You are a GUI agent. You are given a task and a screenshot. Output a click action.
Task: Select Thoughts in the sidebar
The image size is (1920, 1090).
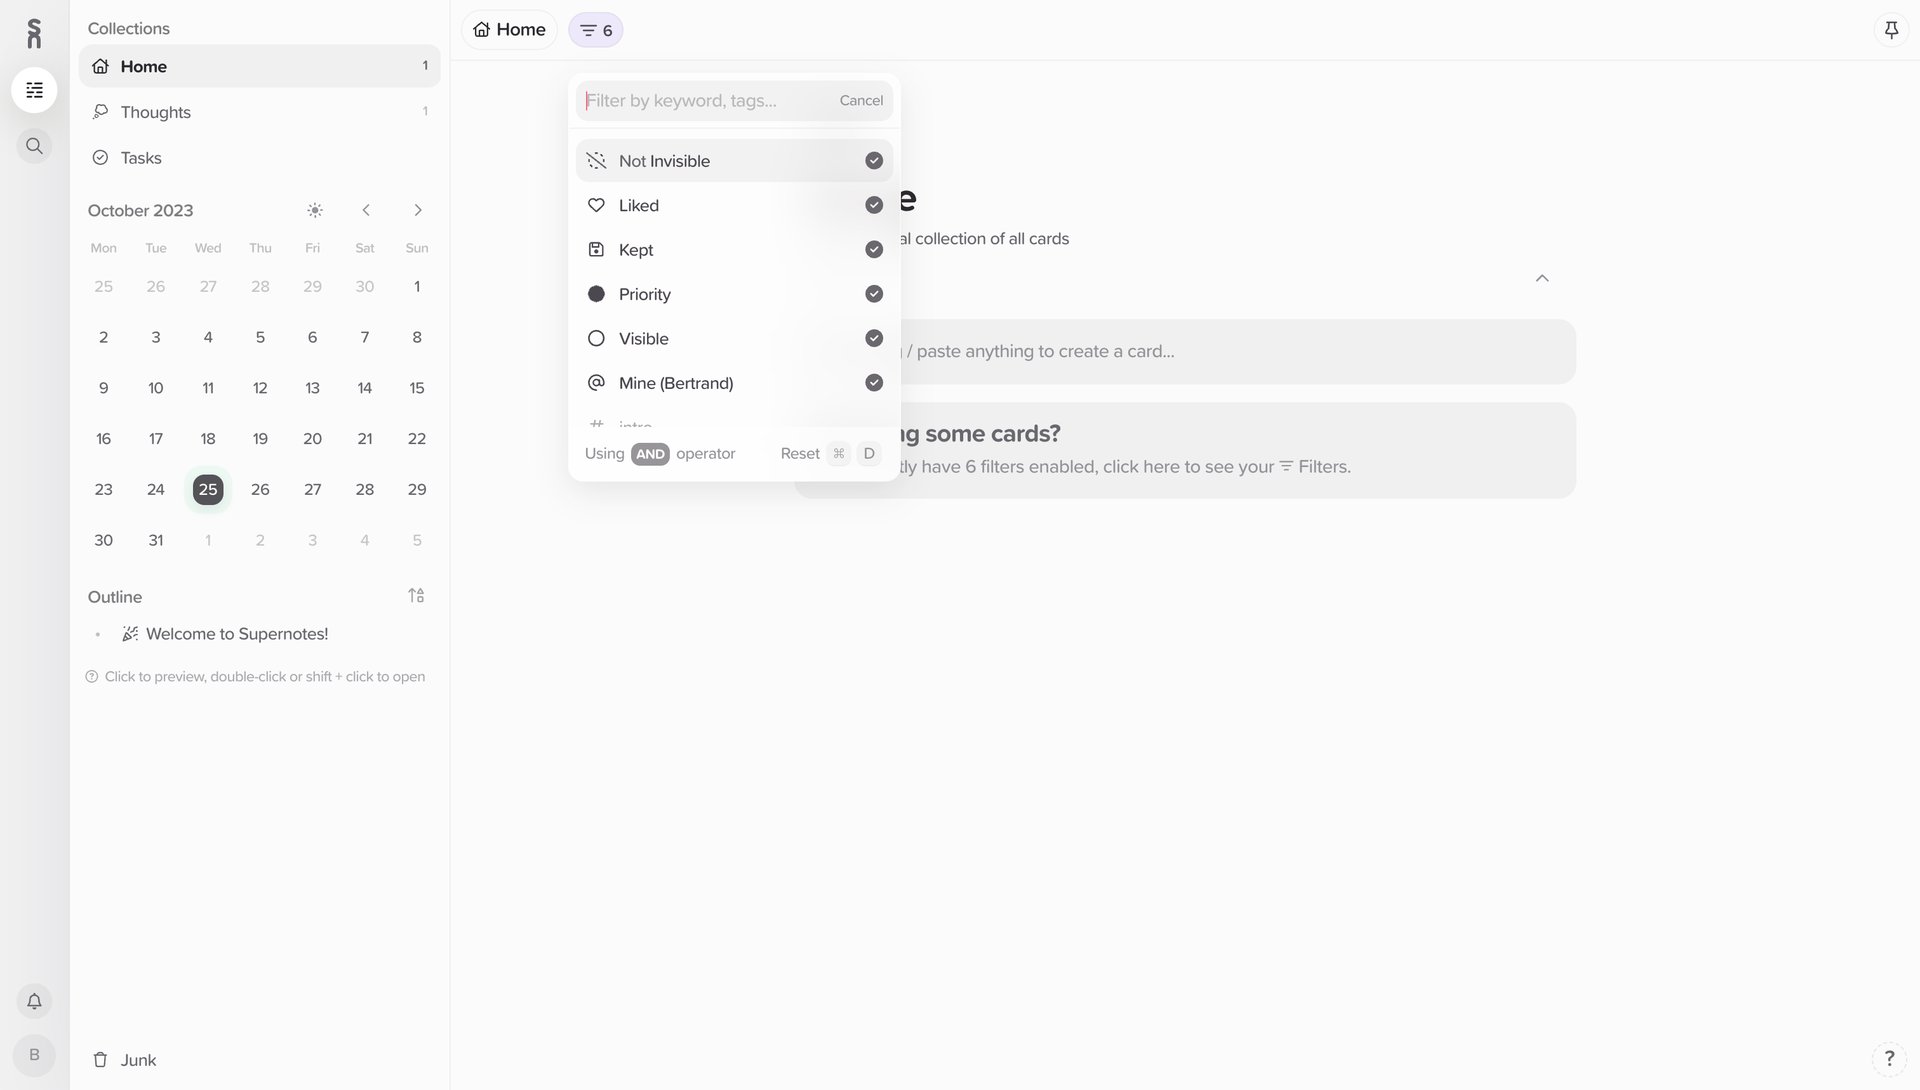coord(155,111)
